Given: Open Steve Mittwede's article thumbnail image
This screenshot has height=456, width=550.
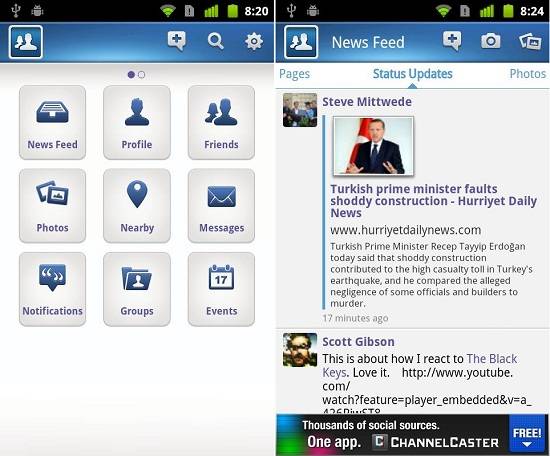Looking at the screenshot, I should point(373,146).
